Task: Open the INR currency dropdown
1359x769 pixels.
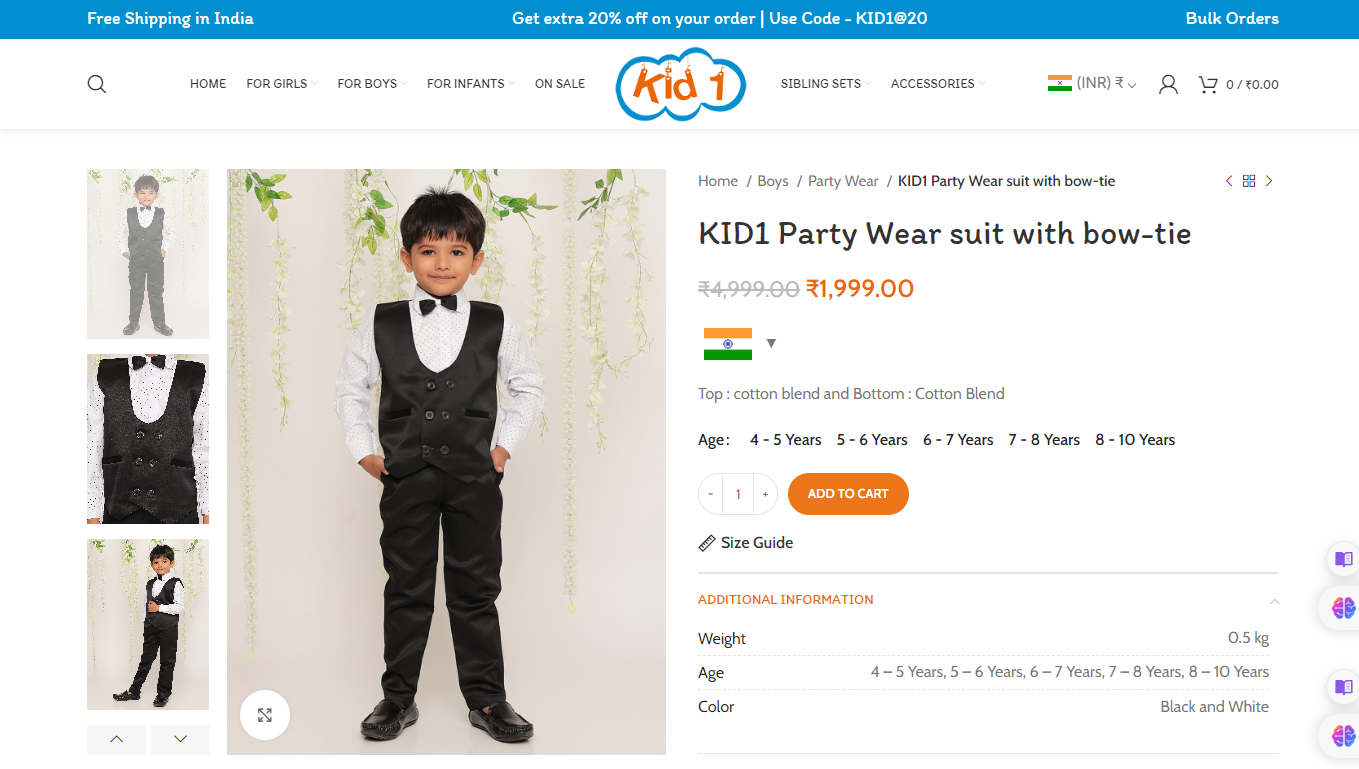Action: 1092,84
